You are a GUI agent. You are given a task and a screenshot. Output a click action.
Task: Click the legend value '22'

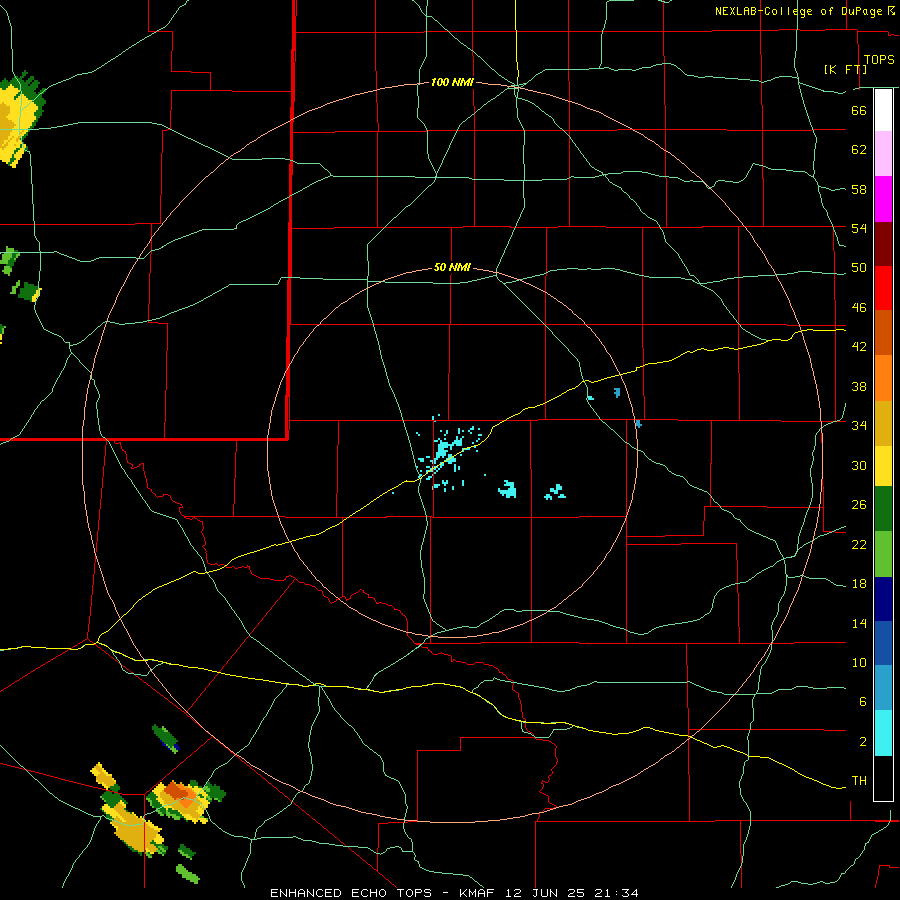(x=859, y=545)
